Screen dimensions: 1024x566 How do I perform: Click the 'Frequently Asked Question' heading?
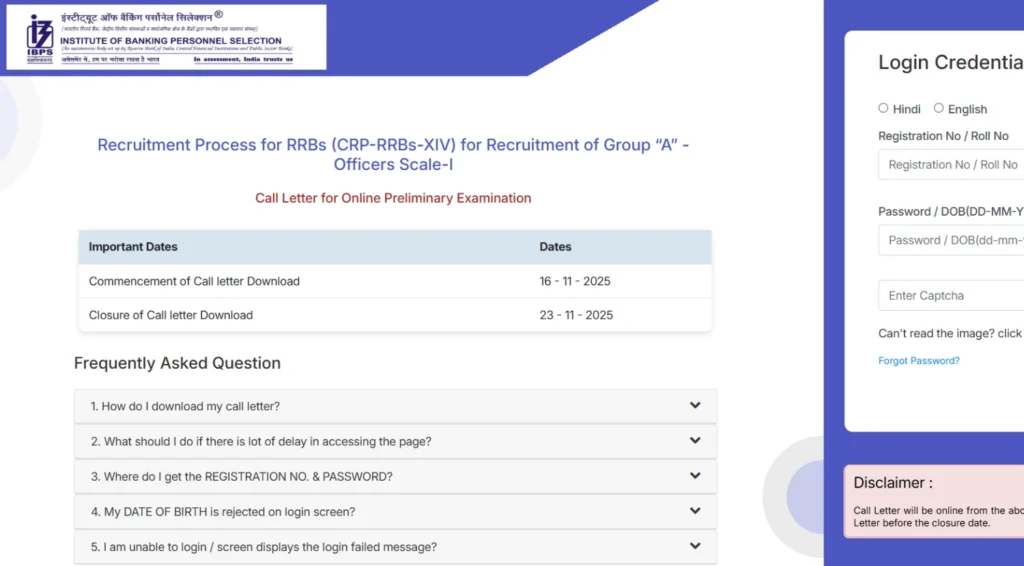(177, 363)
